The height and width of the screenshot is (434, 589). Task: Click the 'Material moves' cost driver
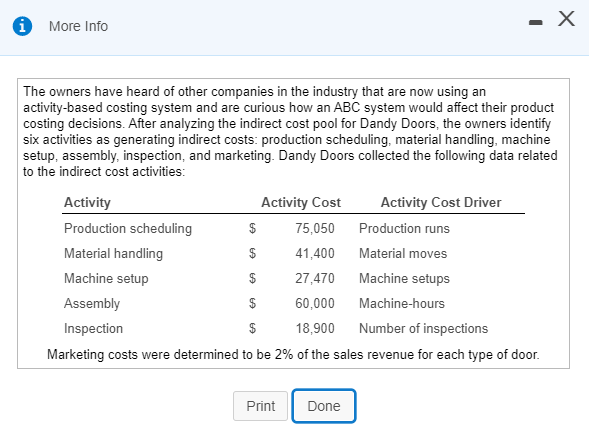tap(403, 253)
